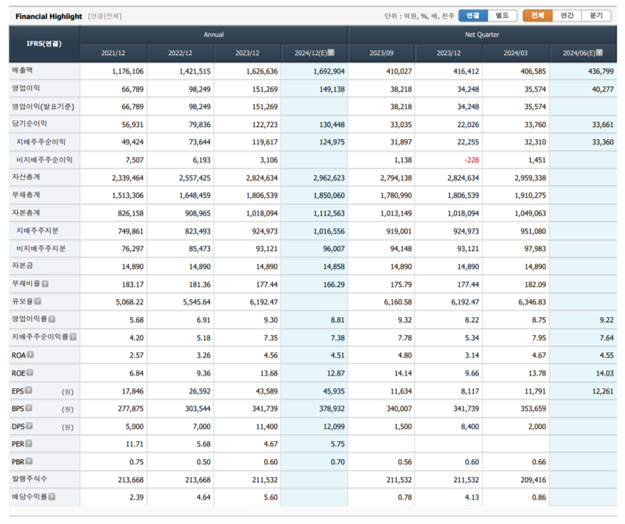
Task: Open the info icon beside 지배주주순이익률
Action: point(73,337)
